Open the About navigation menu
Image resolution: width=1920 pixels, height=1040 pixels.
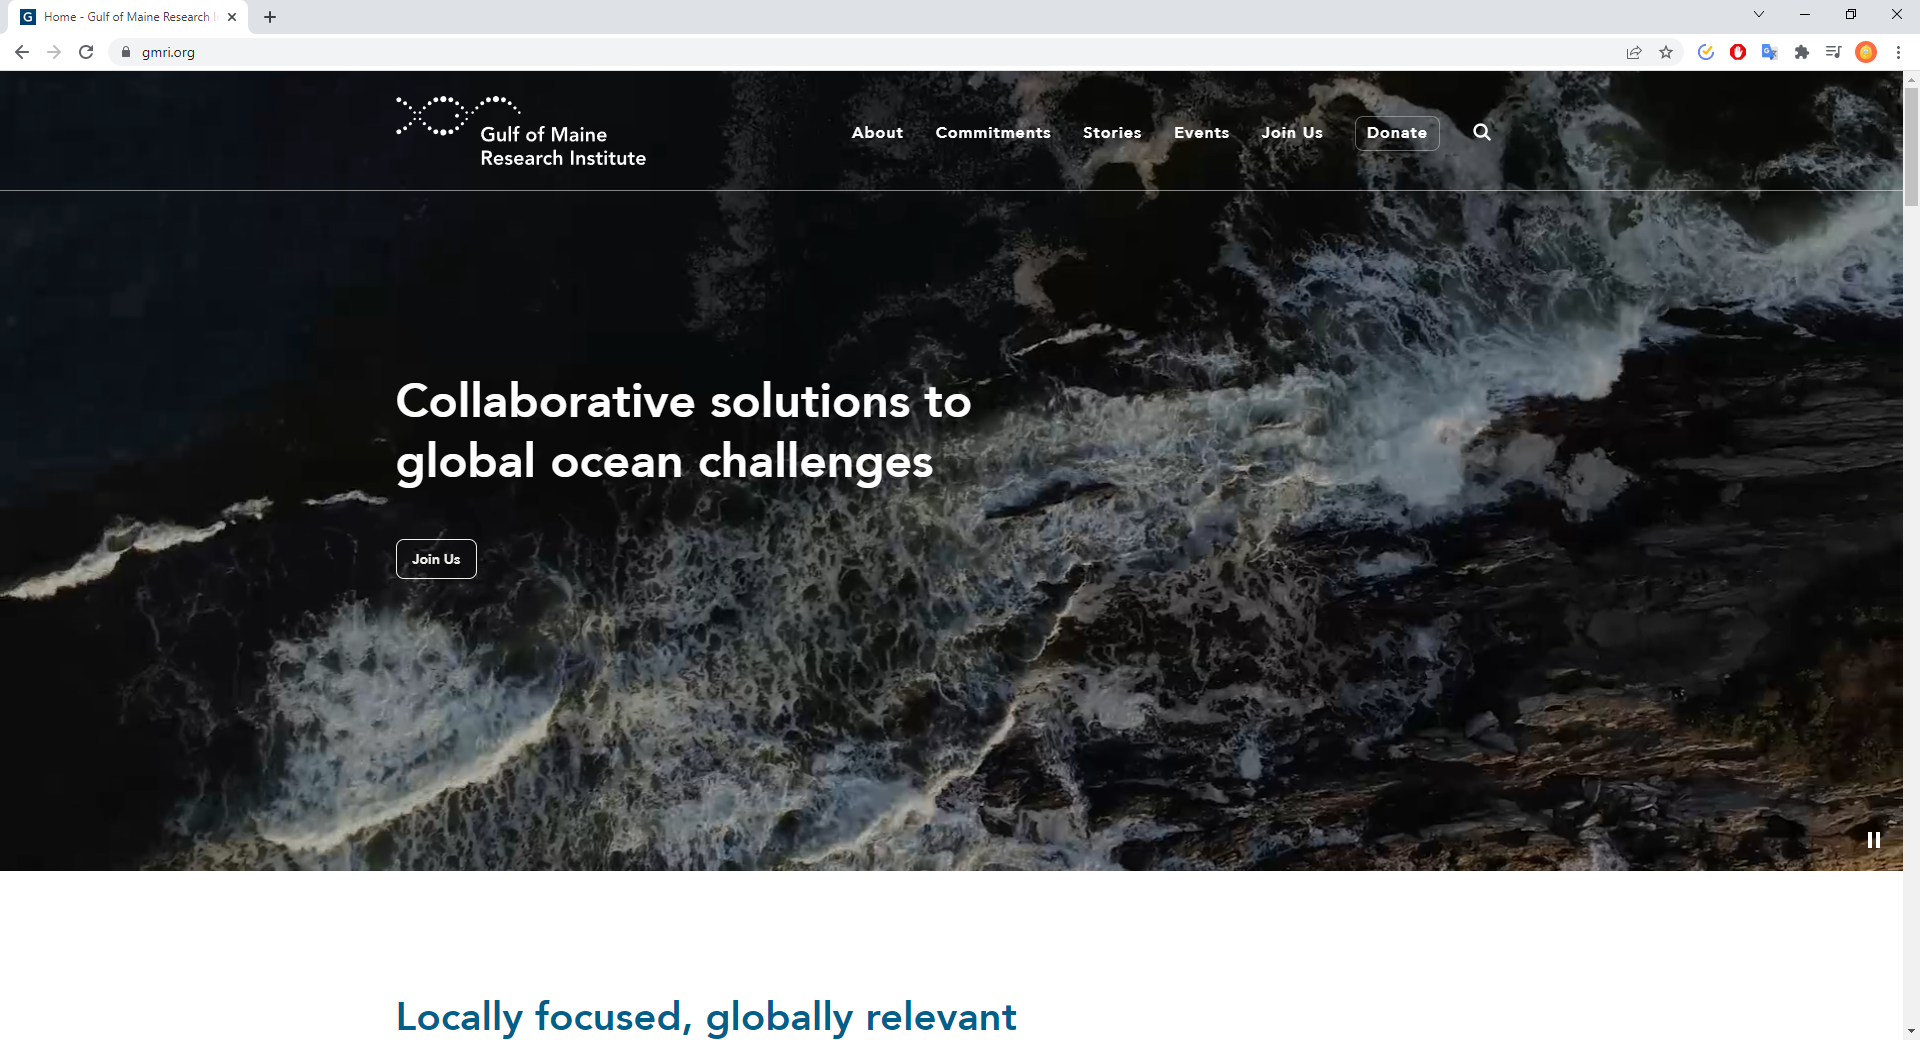(877, 133)
